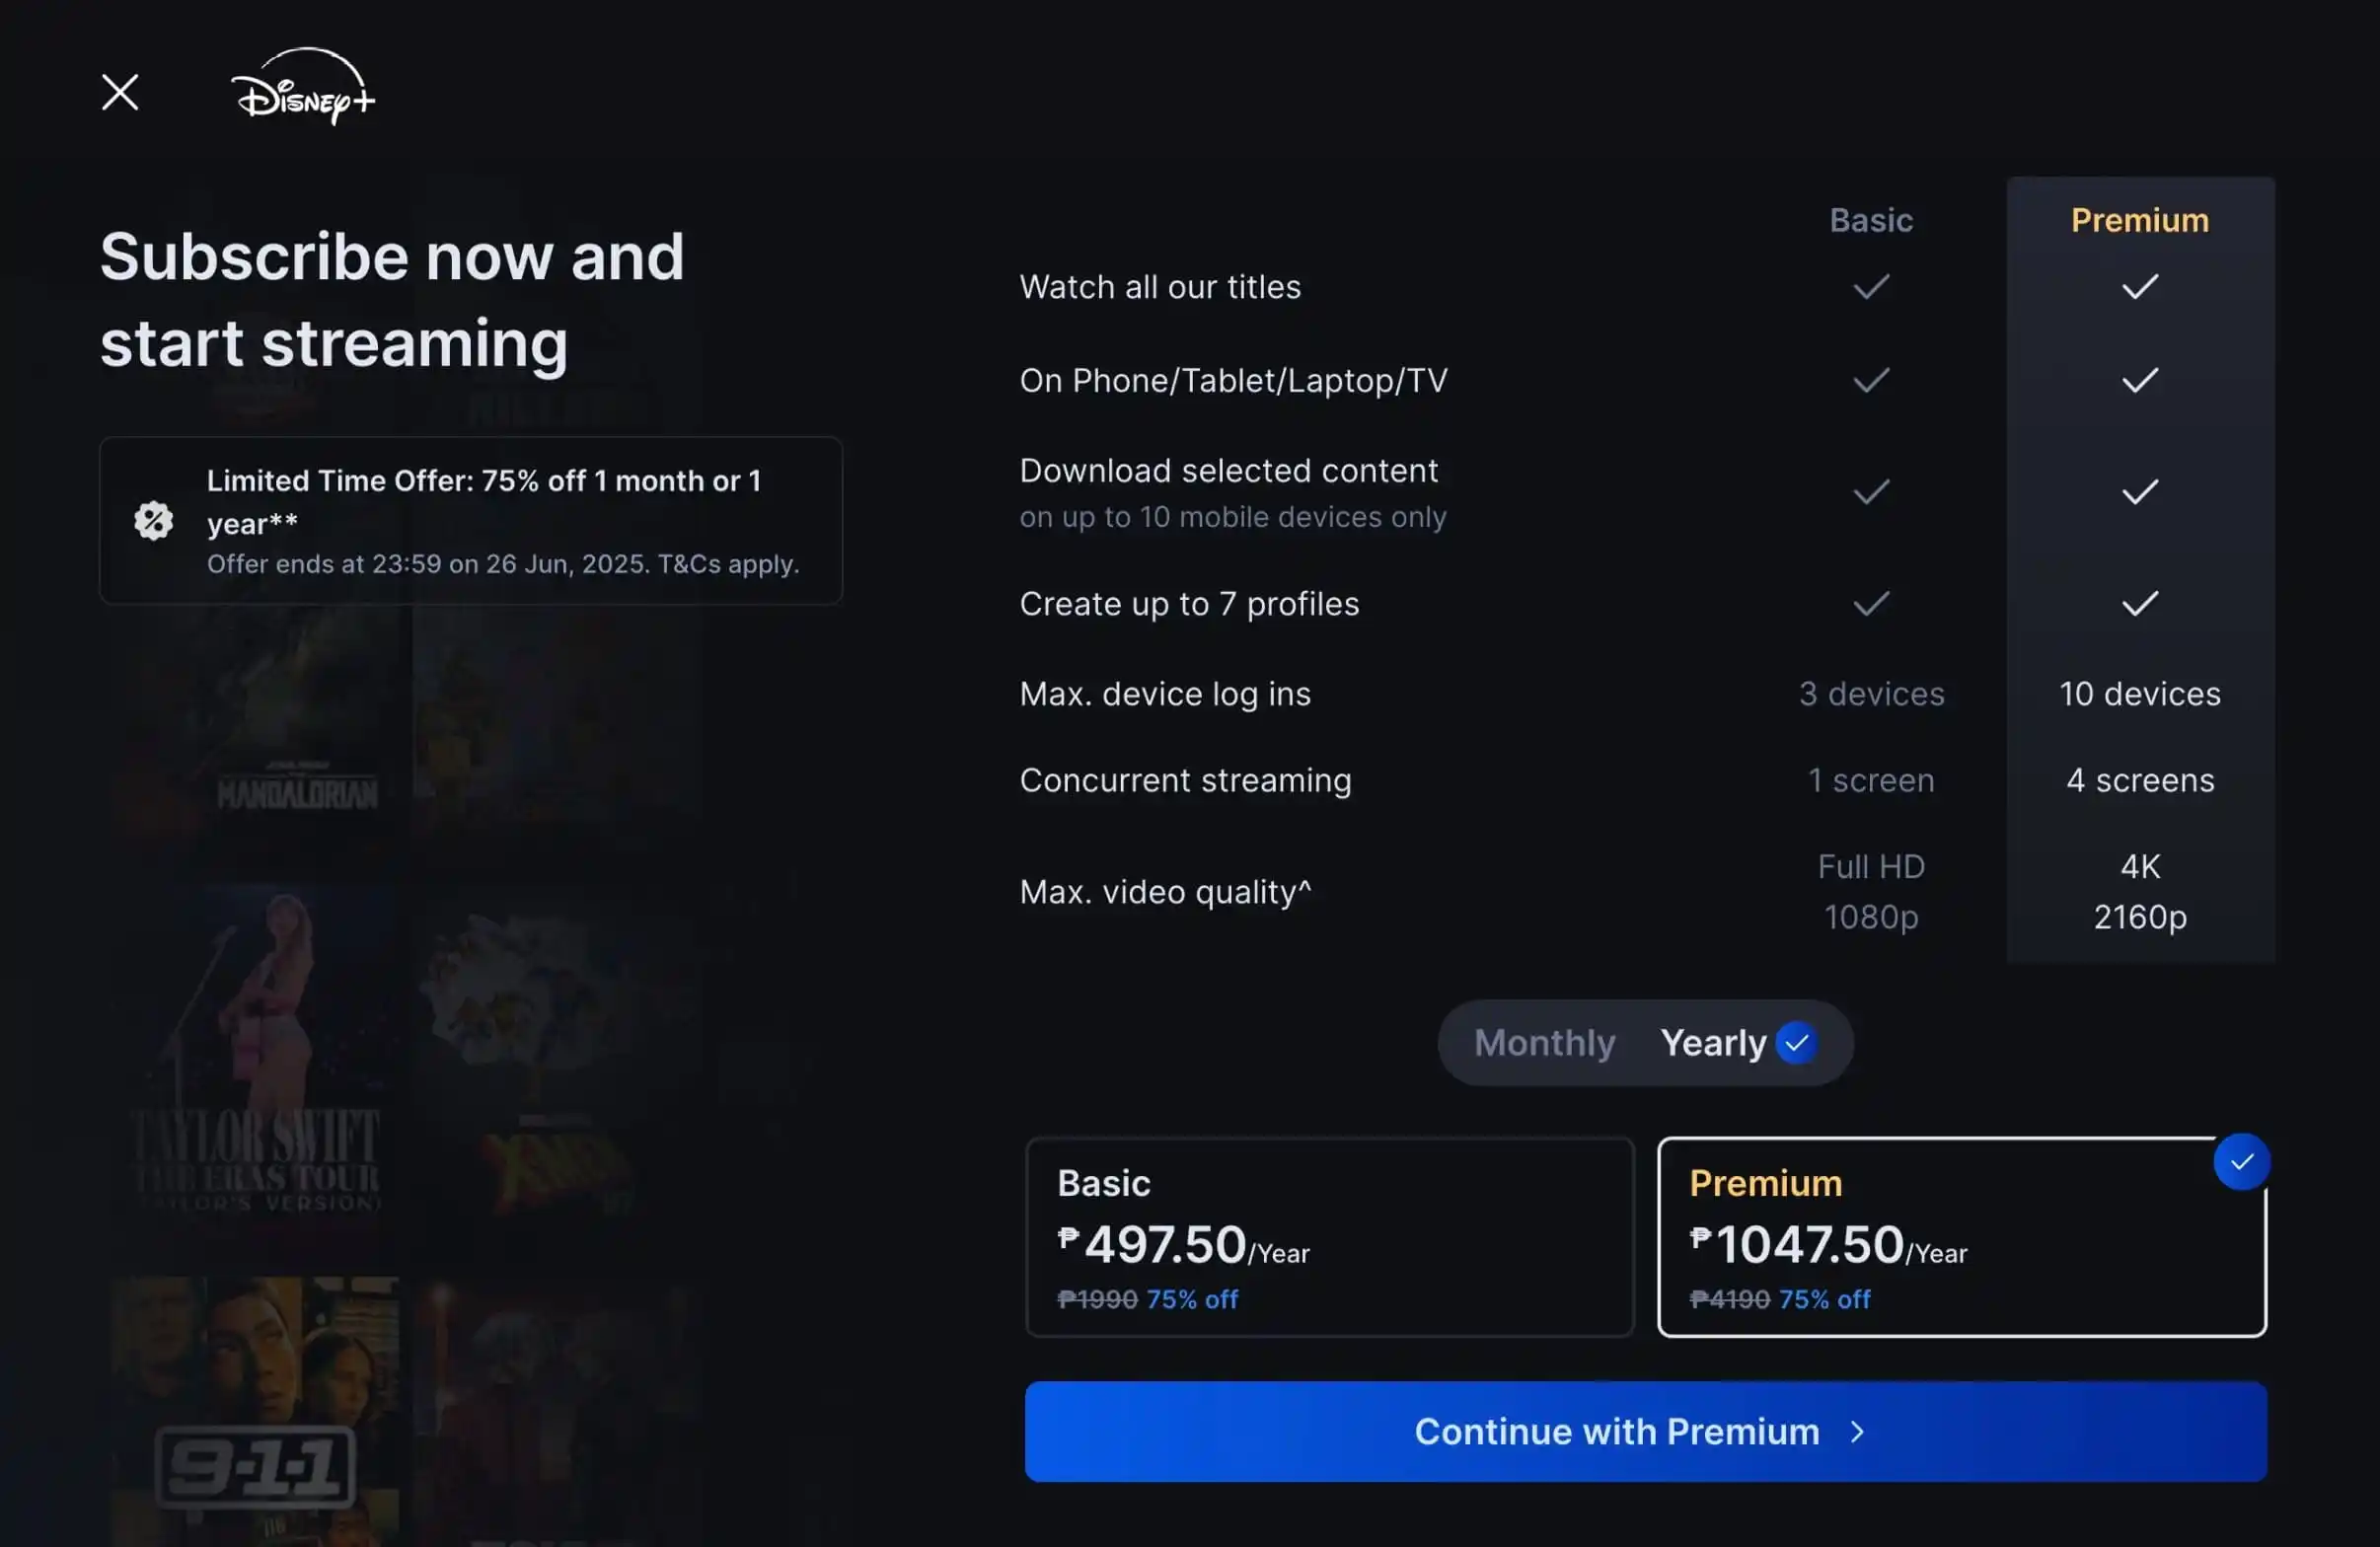Select the Premium plan card
Screen dimensions: 2380x1547
tap(1962, 1239)
